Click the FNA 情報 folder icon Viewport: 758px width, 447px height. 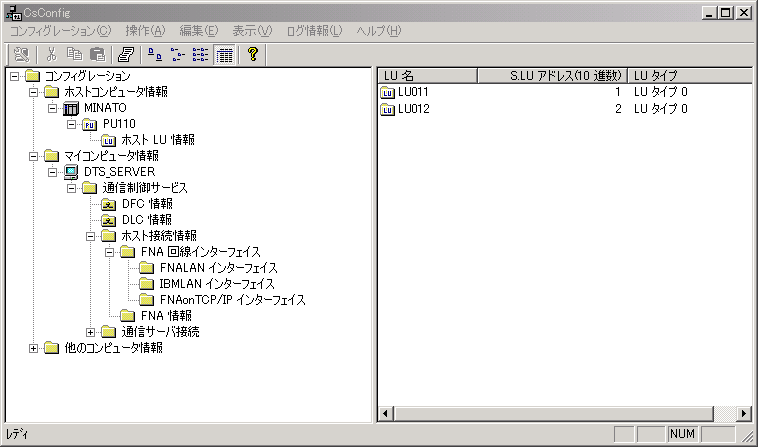[x=128, y=316]
